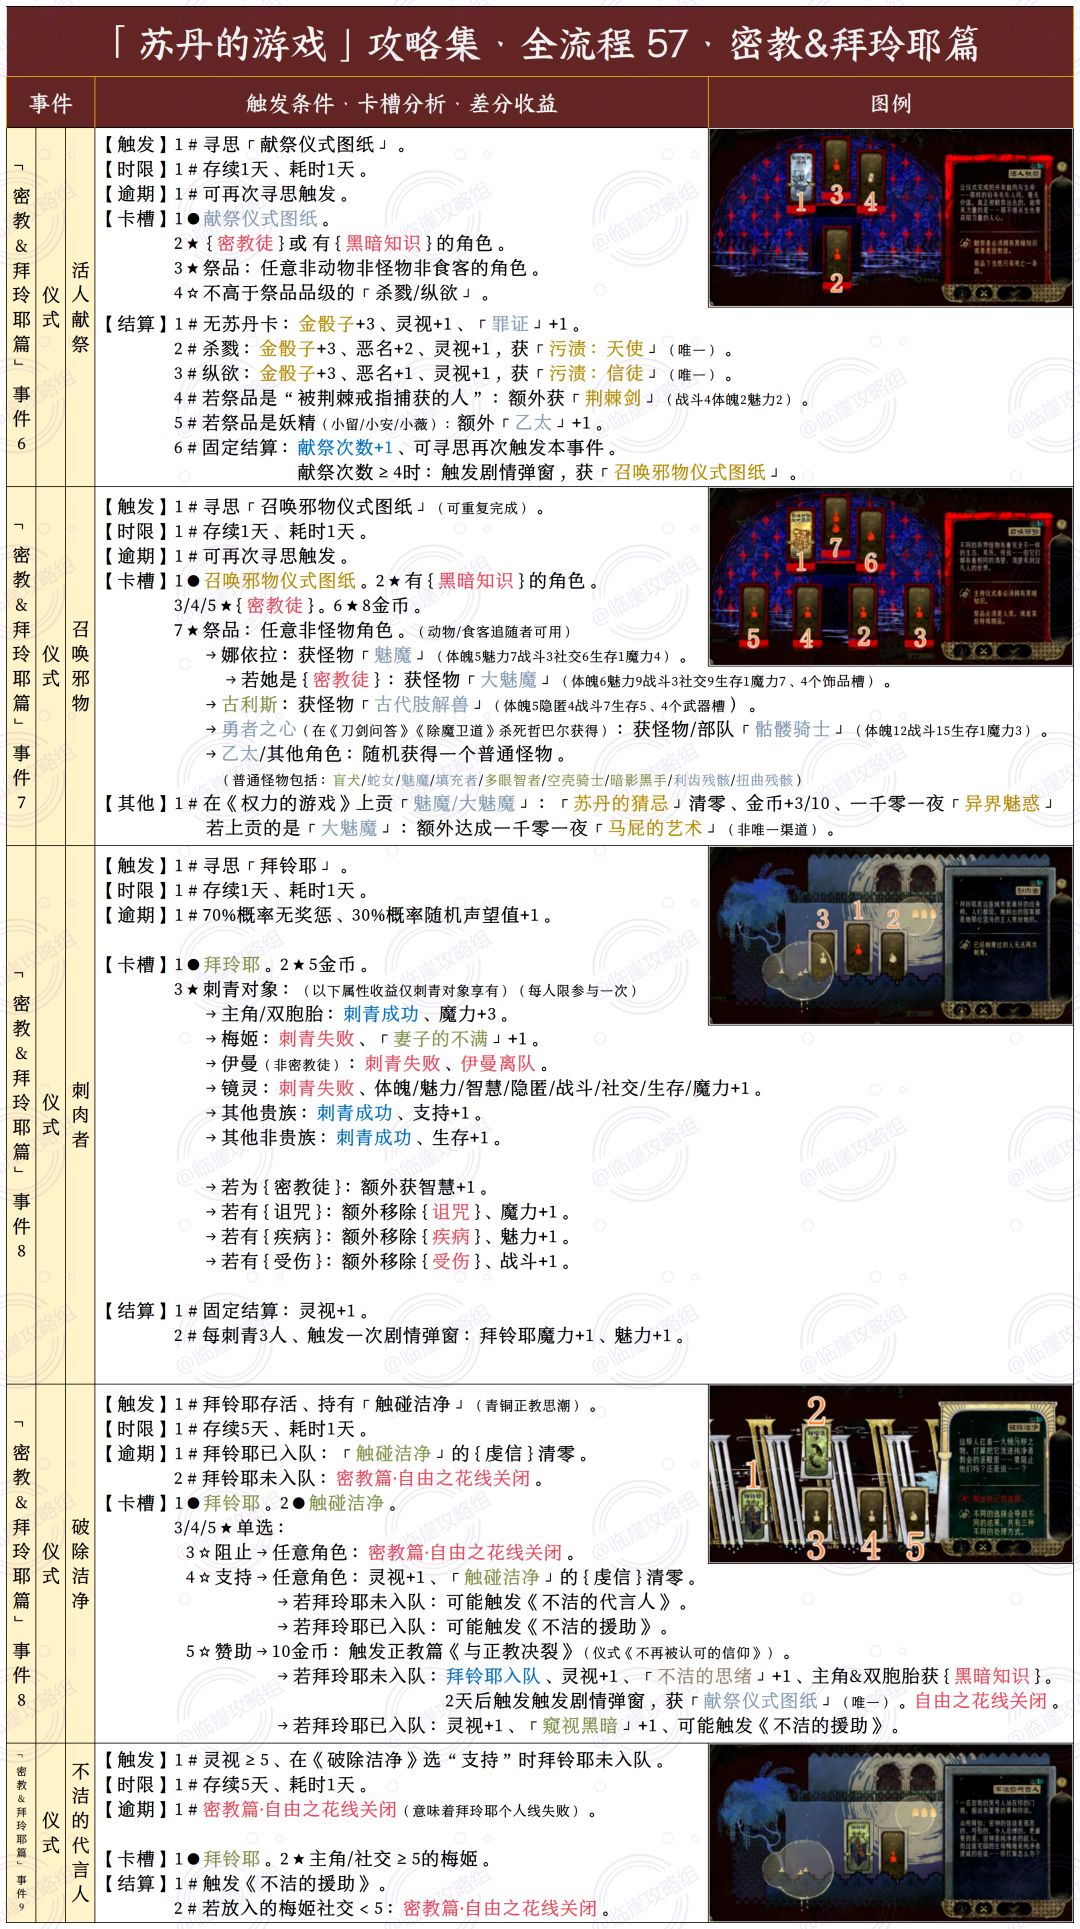Open the 破除洁净 example screenshot
Viewport: 1080px width, 1929px height.
pos(890,1474)
